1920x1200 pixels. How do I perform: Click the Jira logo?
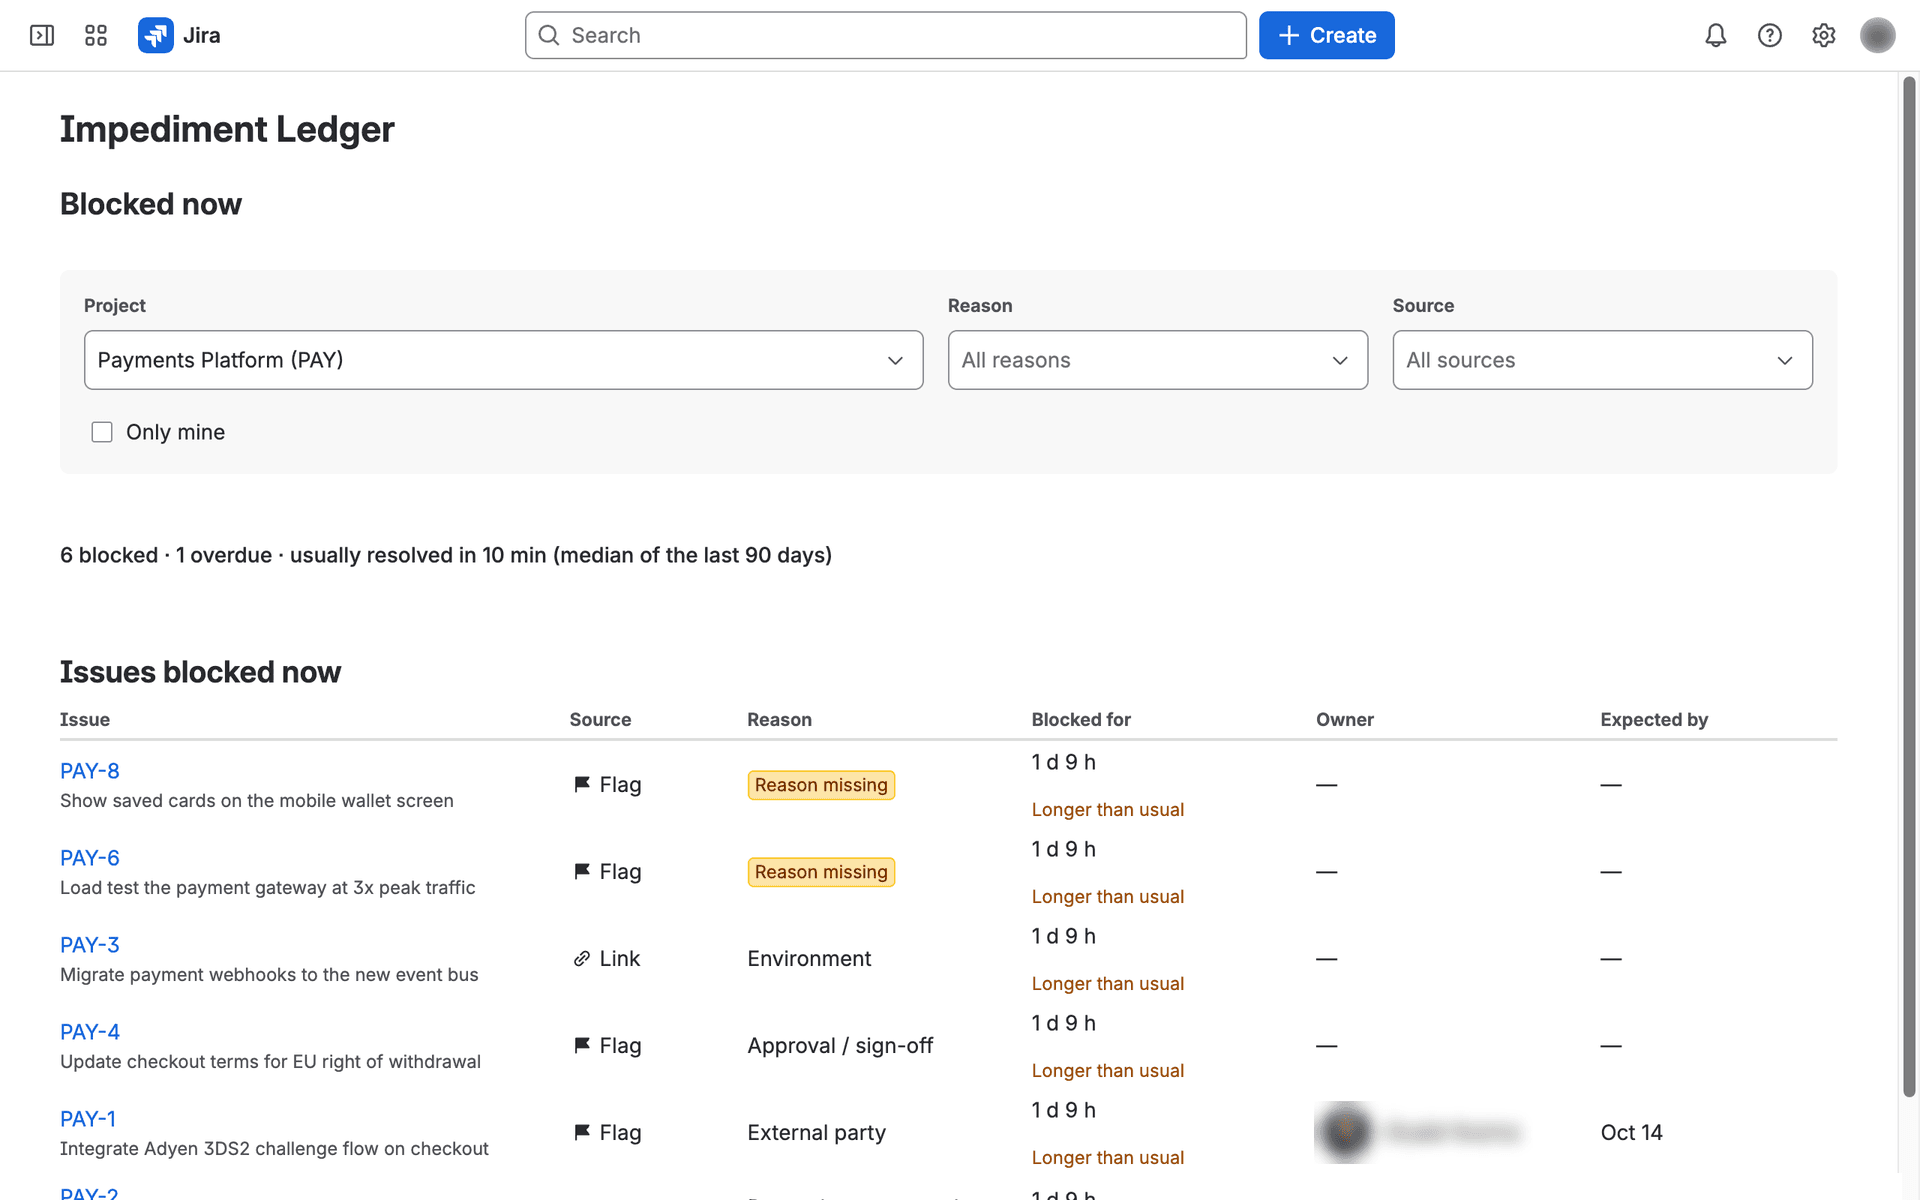pyautogui.click(x=179, y=36)
